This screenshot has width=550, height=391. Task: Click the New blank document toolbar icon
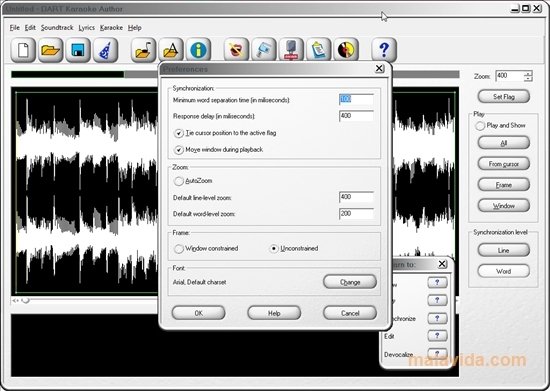pyautogui.click(x=23, y=50)
